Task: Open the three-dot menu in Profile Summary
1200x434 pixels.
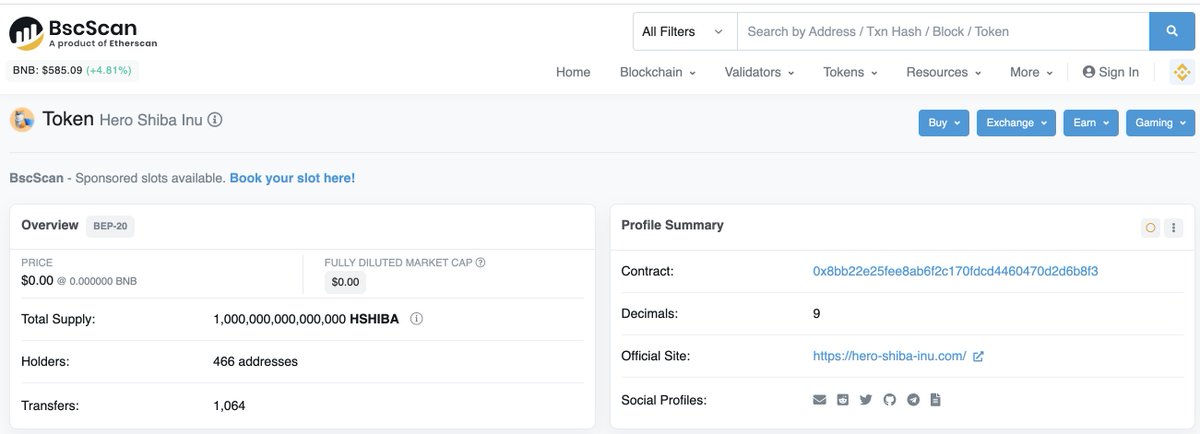Action: pos(1174,227)
